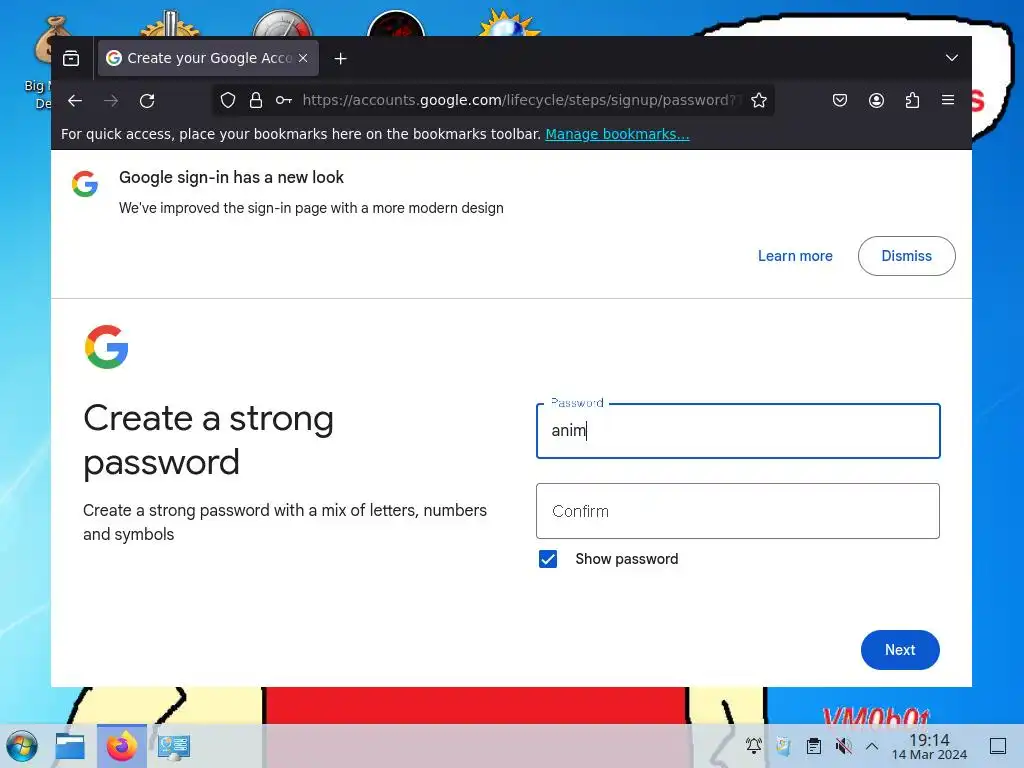
Task: Open the extensions puzzle icon
Action: 912,100
